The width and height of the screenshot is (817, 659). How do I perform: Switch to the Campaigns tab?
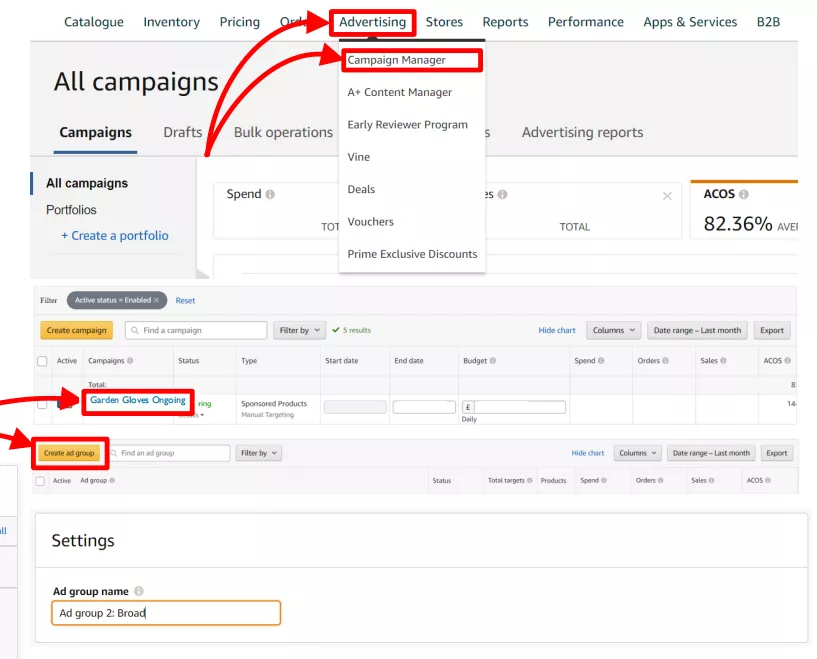[95, 132]
